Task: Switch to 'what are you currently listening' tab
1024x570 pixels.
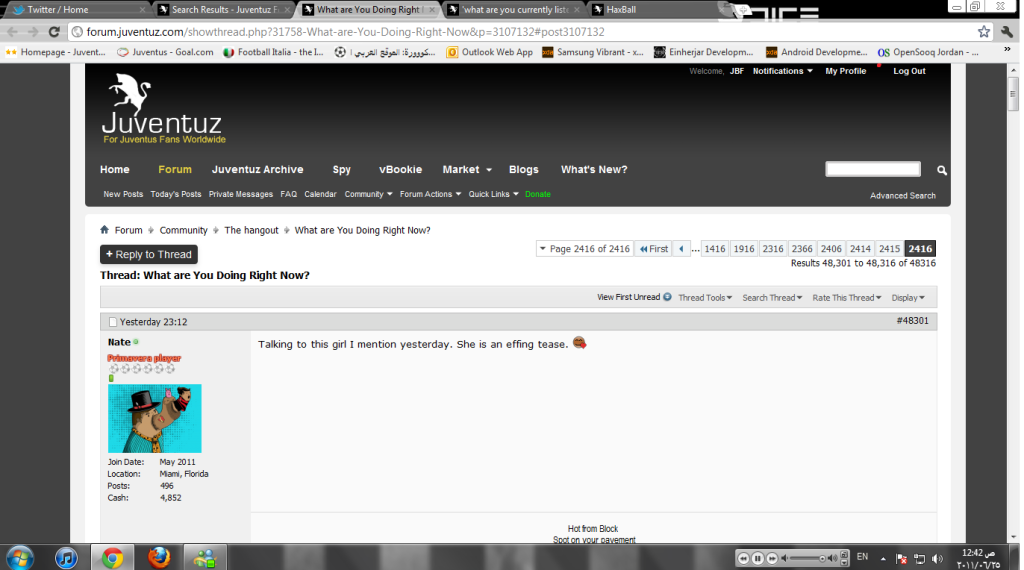Action: (515, 9)
